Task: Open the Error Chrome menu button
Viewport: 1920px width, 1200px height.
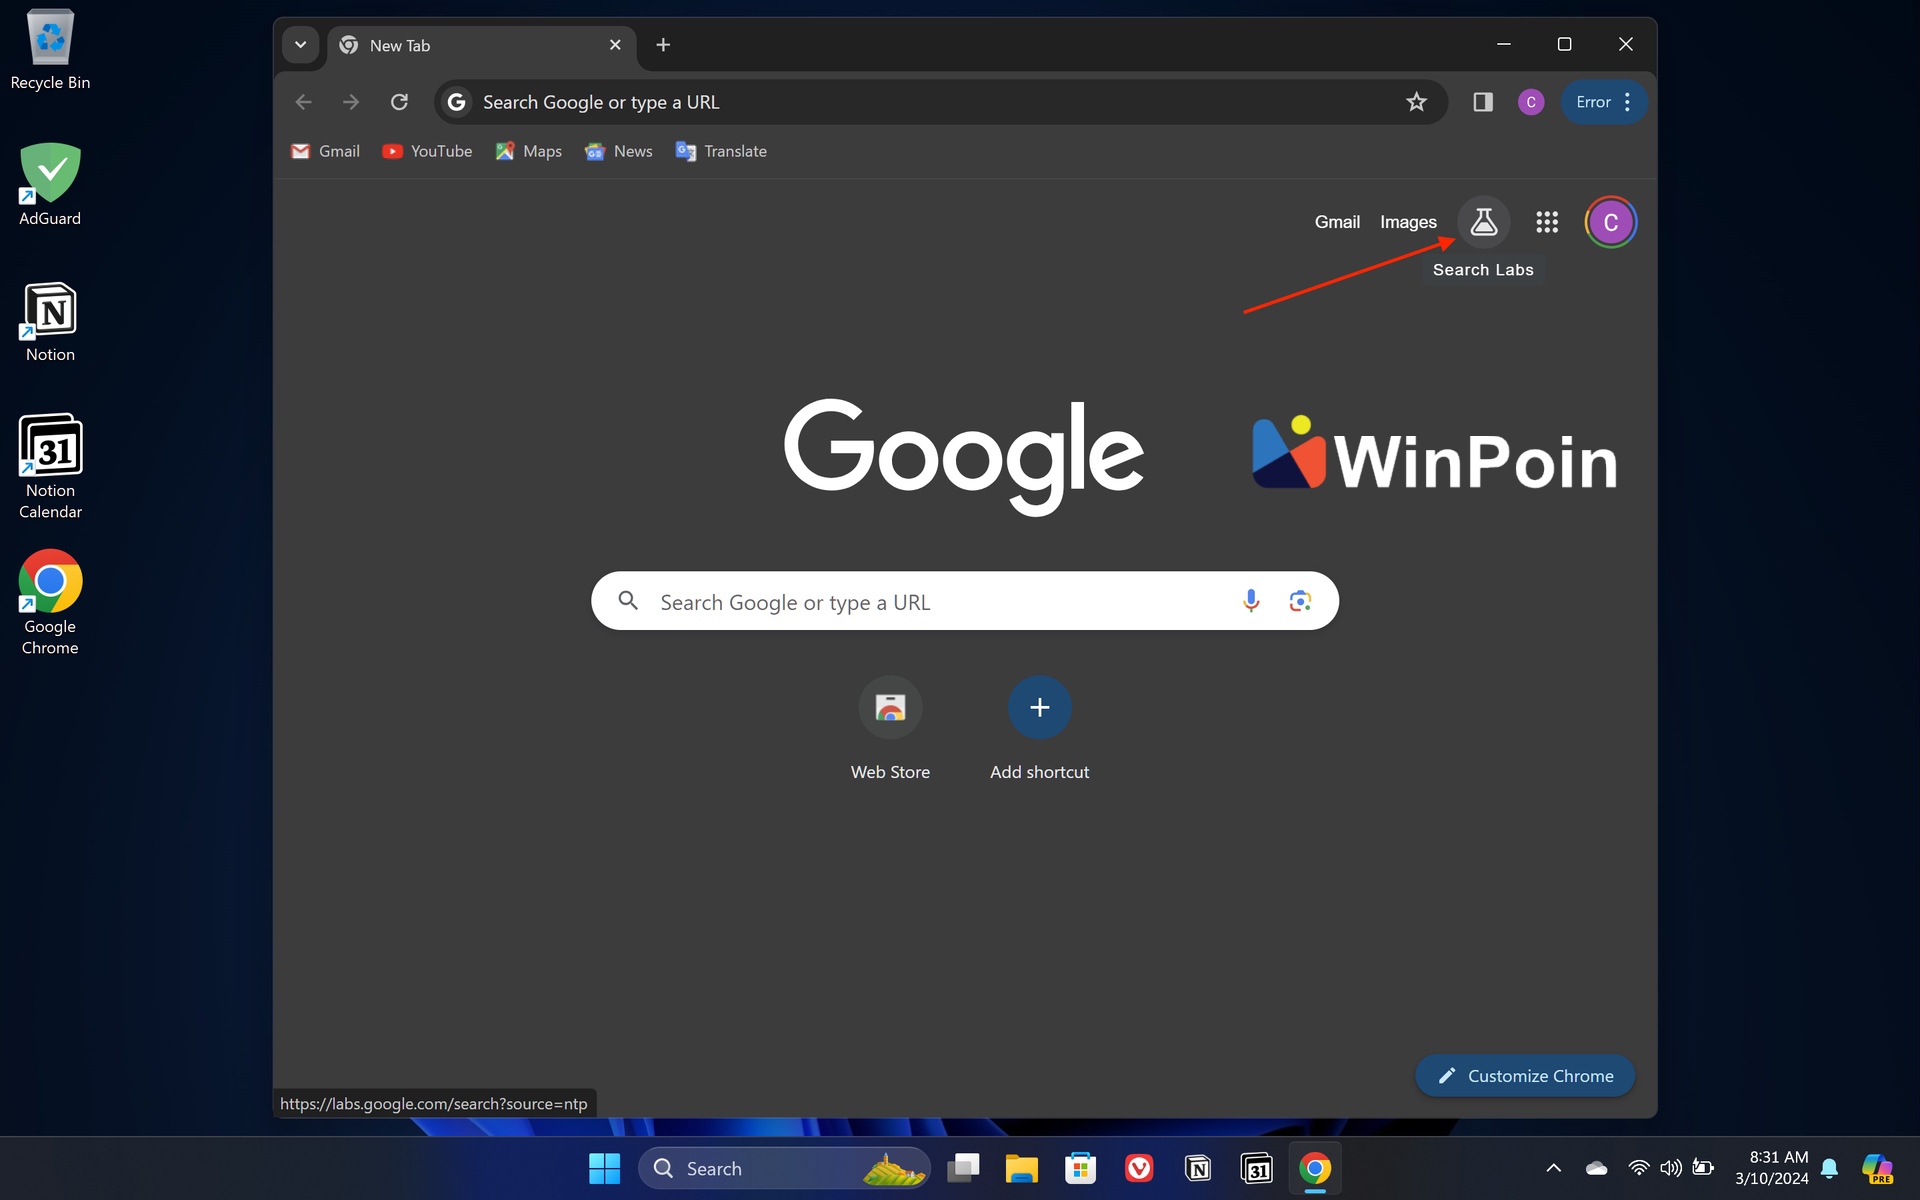Action: point(1603,102)
